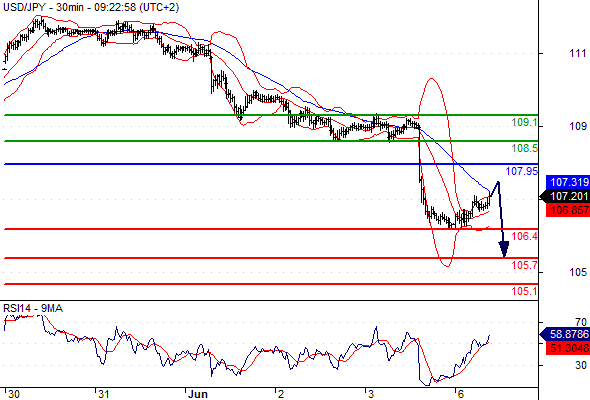Select the 109.1 resistance level label
This screenshot has height=400, width=590.
[x=525, y=122]
